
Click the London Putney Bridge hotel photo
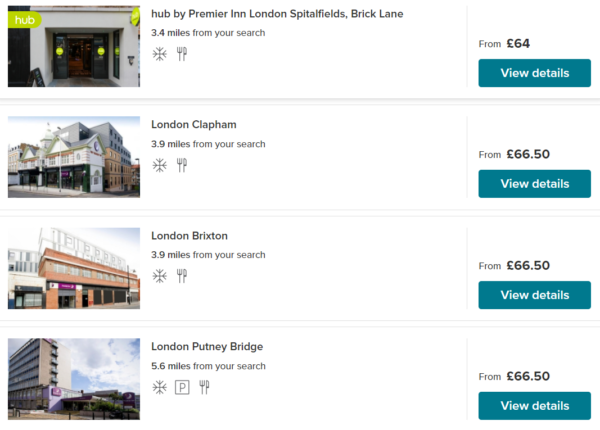(x=74, y=379)
